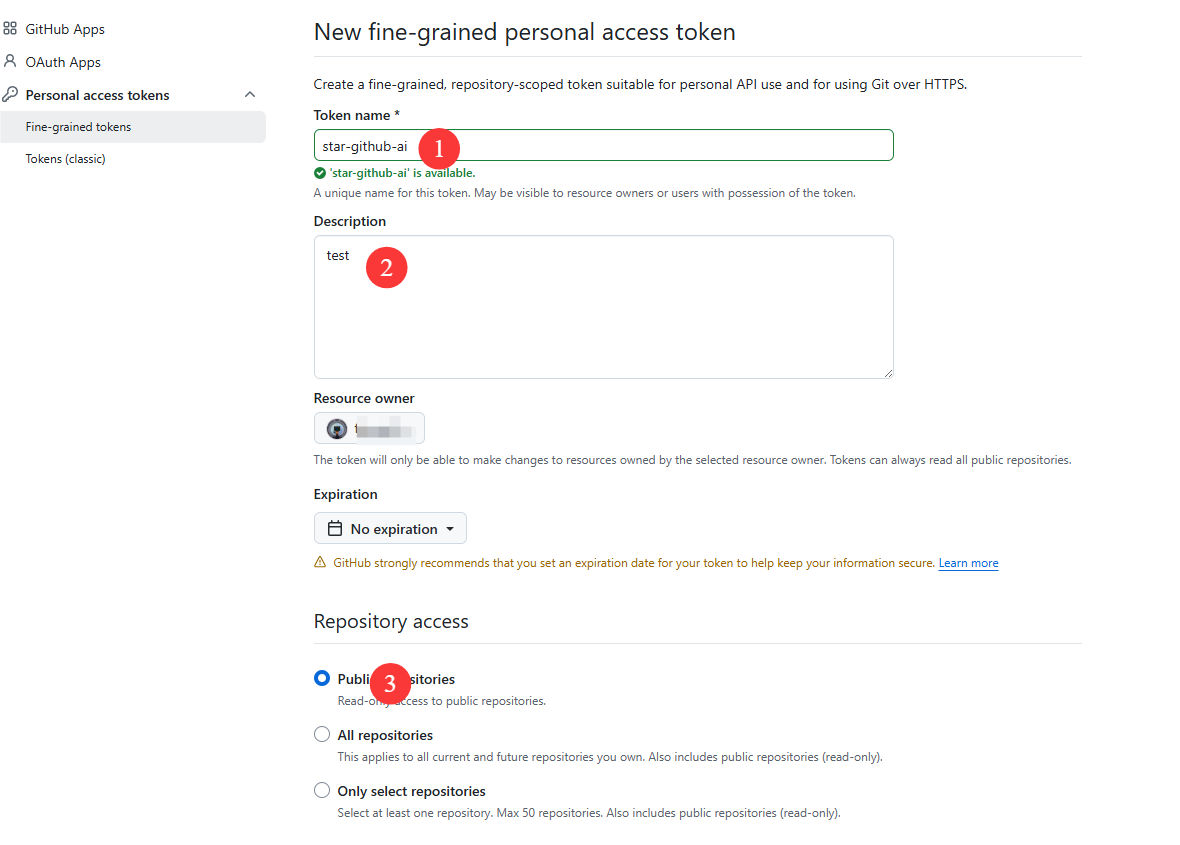Viewport: 1180px width, 845px height.
Task: Follow the Learn more link
Action: tap(967, 562)
